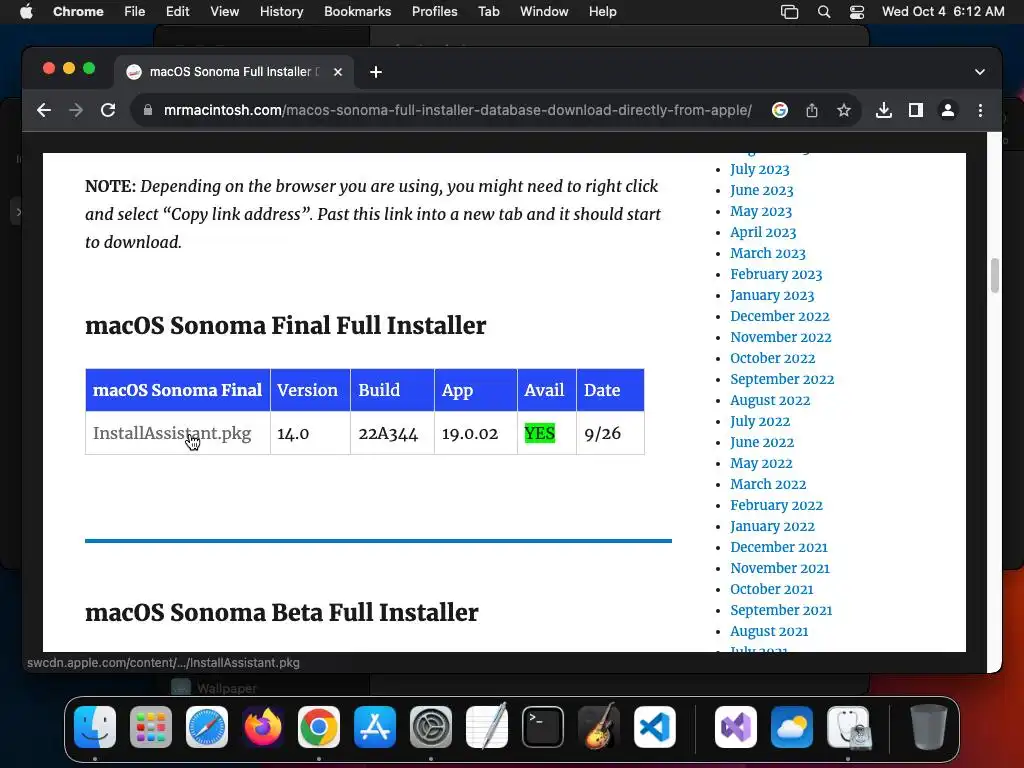Open Stage Manager icon in menu bar
The height and width of the screenshot is (768, 1024).
point(790,12)
